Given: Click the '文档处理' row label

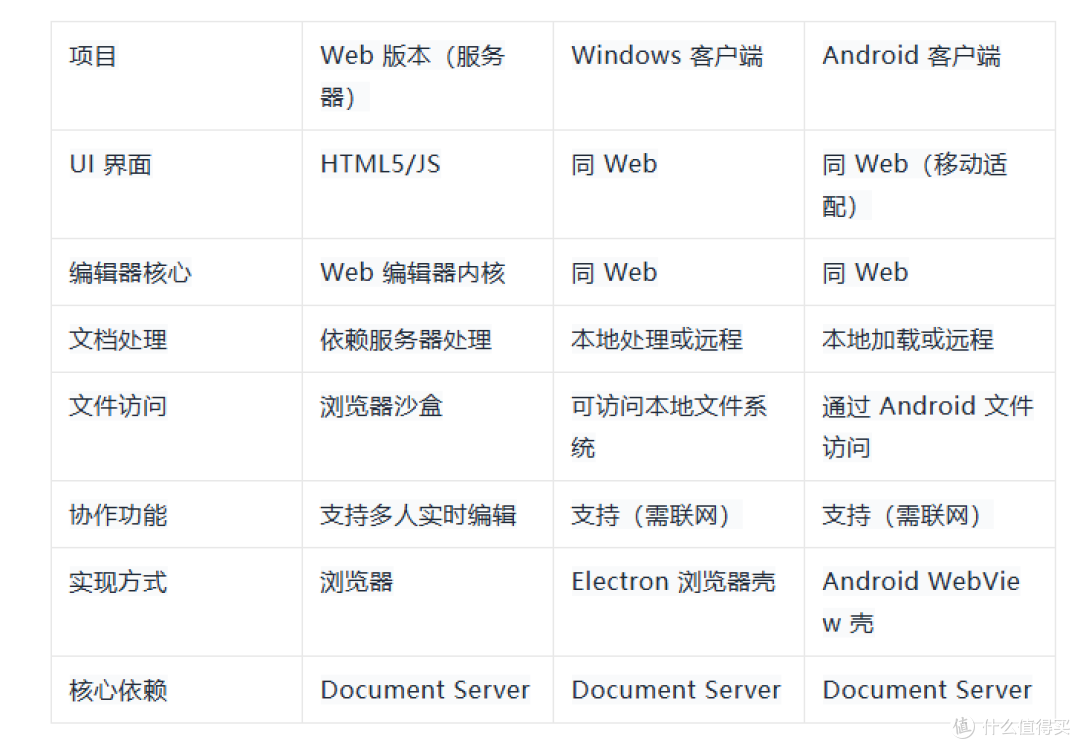Looking at the screenshot, I should click(x=118, y=340).
